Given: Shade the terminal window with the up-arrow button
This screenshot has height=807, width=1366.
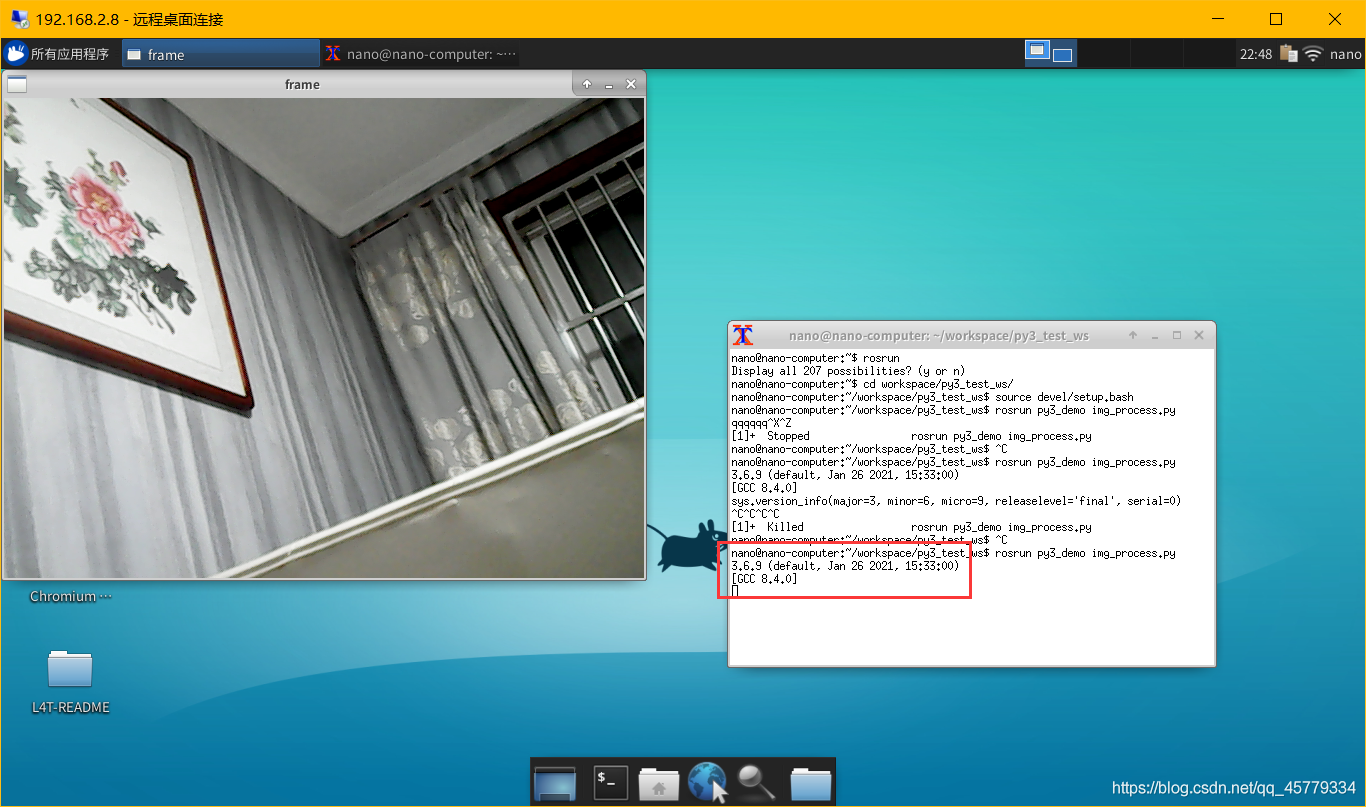Looking at the screenshot, I should coord(1133,335).
